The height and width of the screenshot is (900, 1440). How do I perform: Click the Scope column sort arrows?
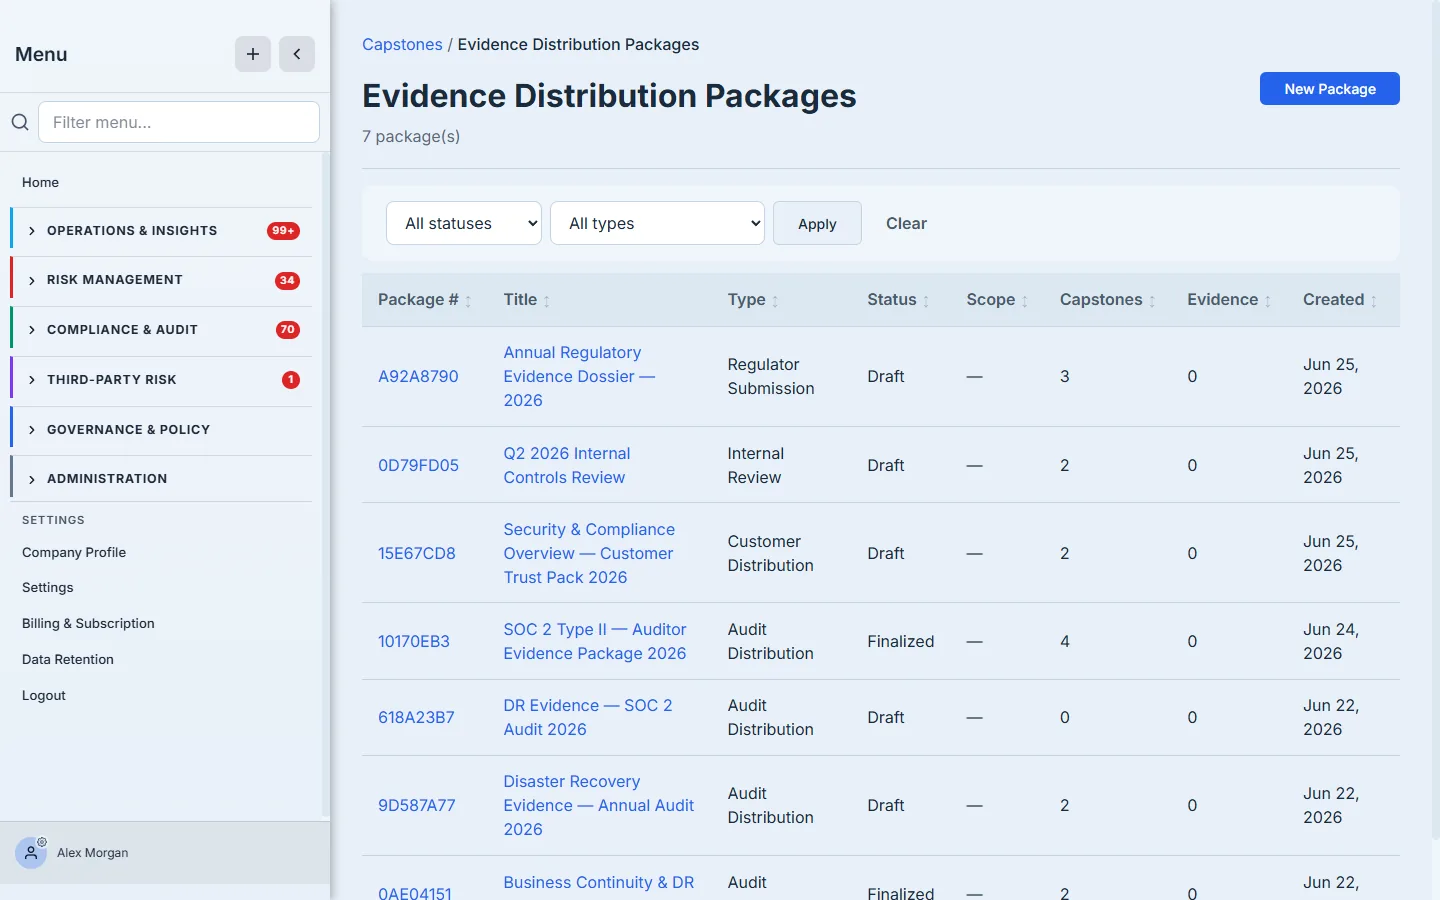coord(1025,301)
